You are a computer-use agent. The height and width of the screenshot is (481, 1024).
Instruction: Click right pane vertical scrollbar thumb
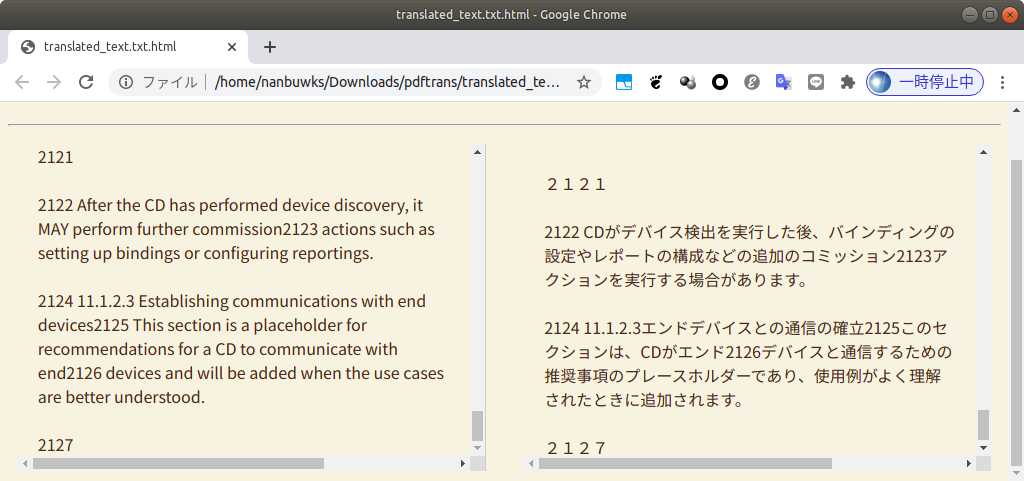[984, 425]
